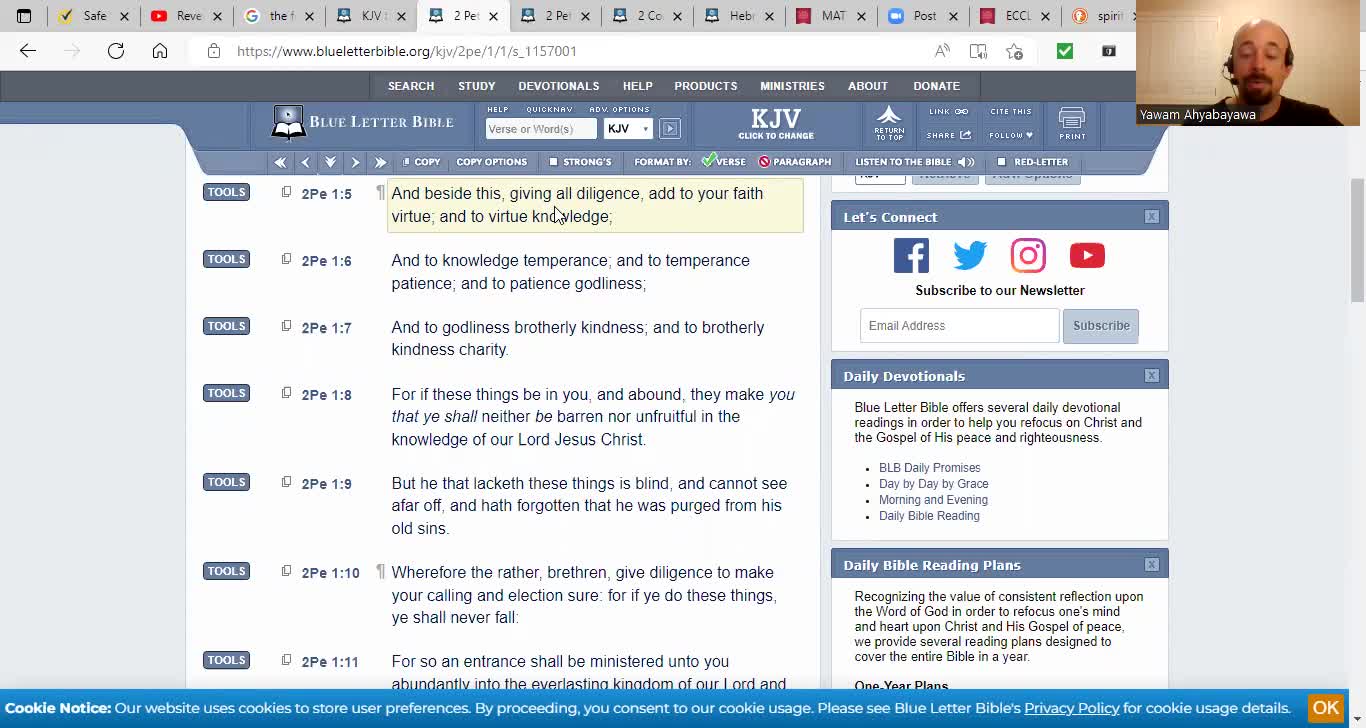Click the Donate menu item
This screenshot has width=1366, height=728.
tap(936, 86)
